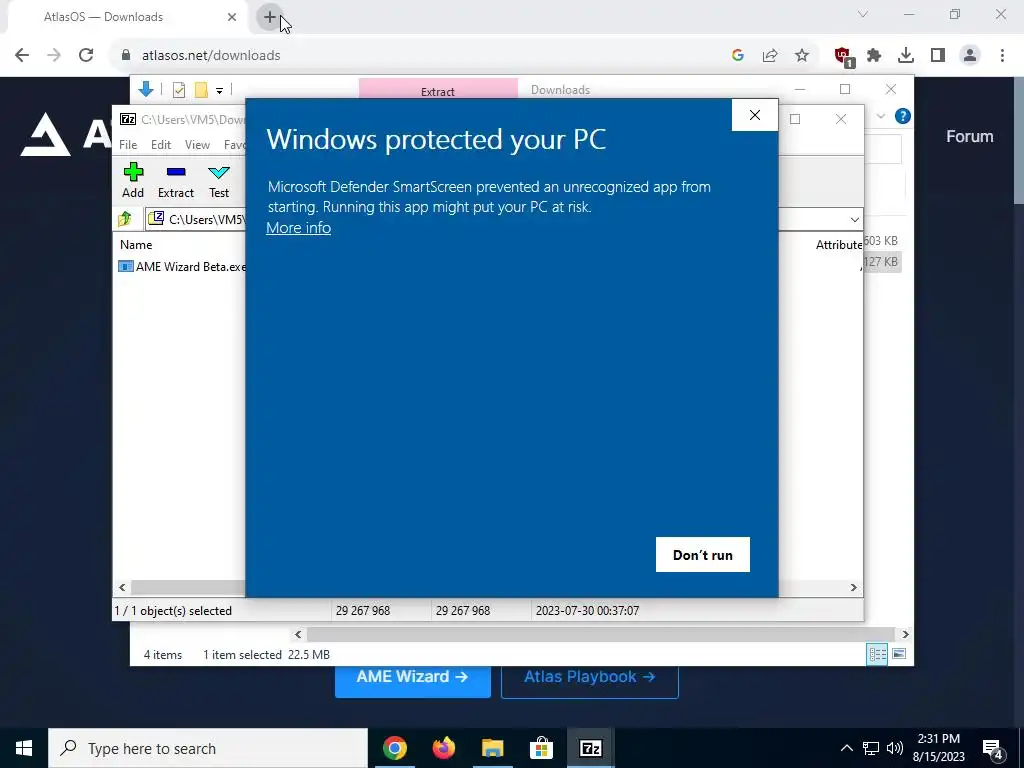Open a new Chrome tab
Viewport: 1024px width, 768px height.
pos(270,17)
